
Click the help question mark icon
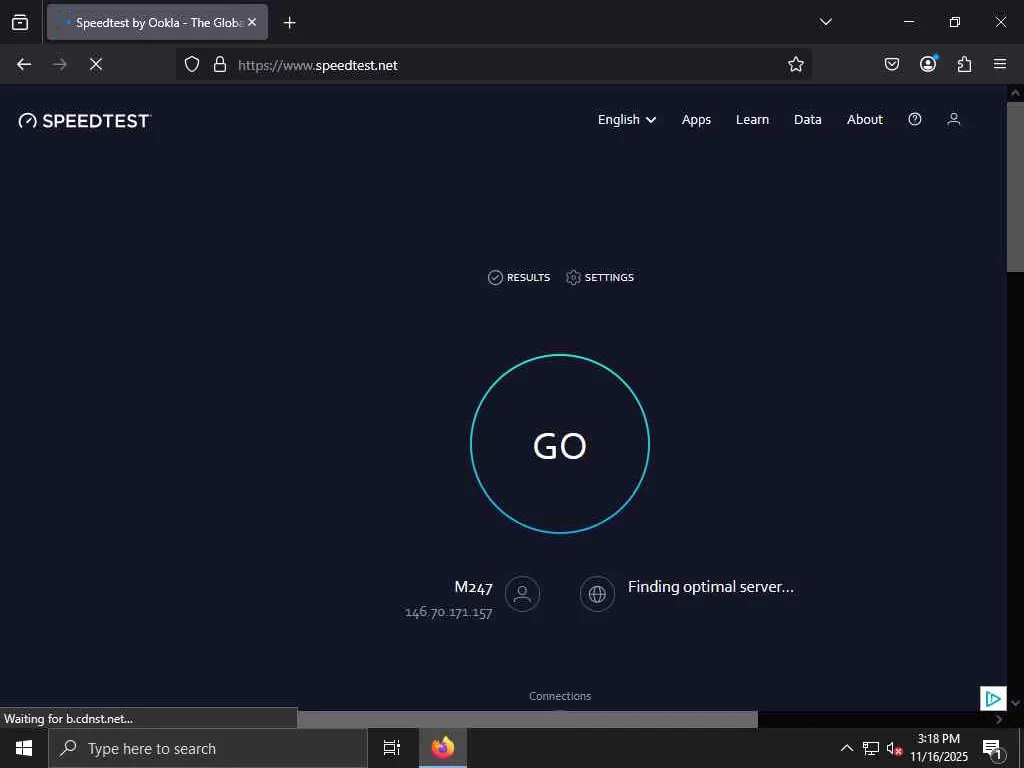(x=915, y=119)
